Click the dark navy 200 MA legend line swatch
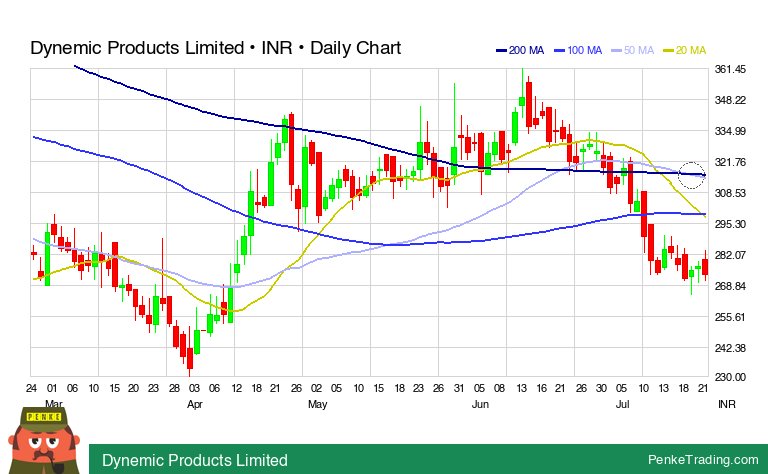This screenshot has width=768, height=474. coord(501,50)
